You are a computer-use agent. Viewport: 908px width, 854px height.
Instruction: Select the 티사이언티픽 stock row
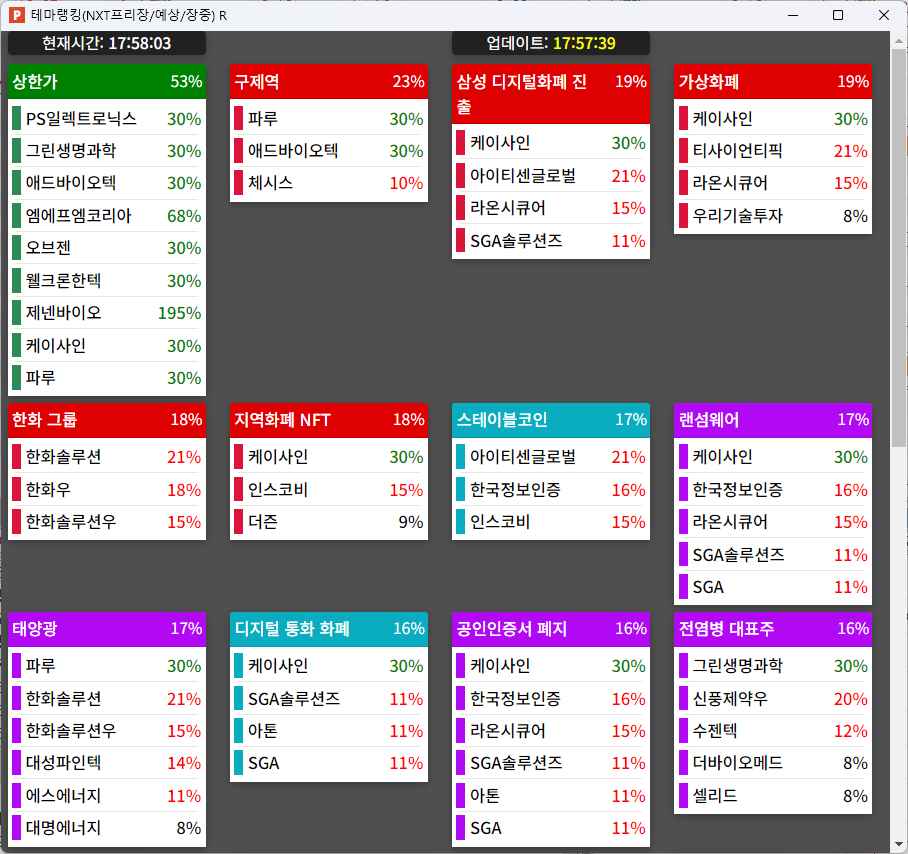(773, 151)
